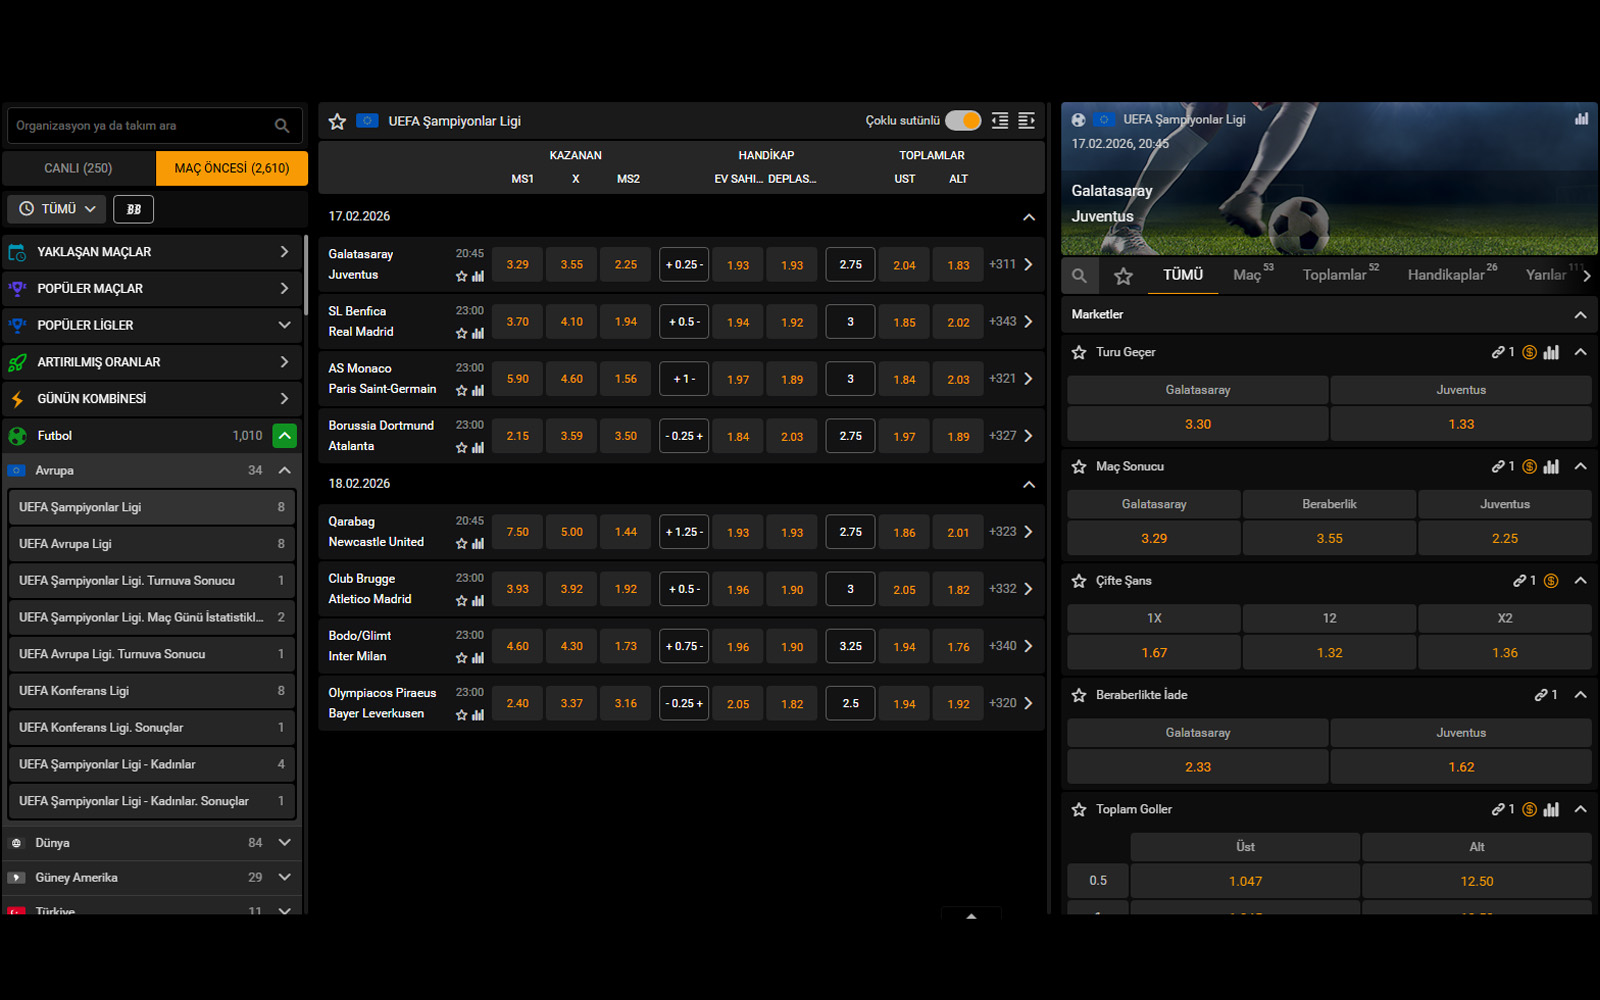Click the favorites star tab in markets panel
Viewport: 1600px width, 1000px height.
(x=1123, y=275)
